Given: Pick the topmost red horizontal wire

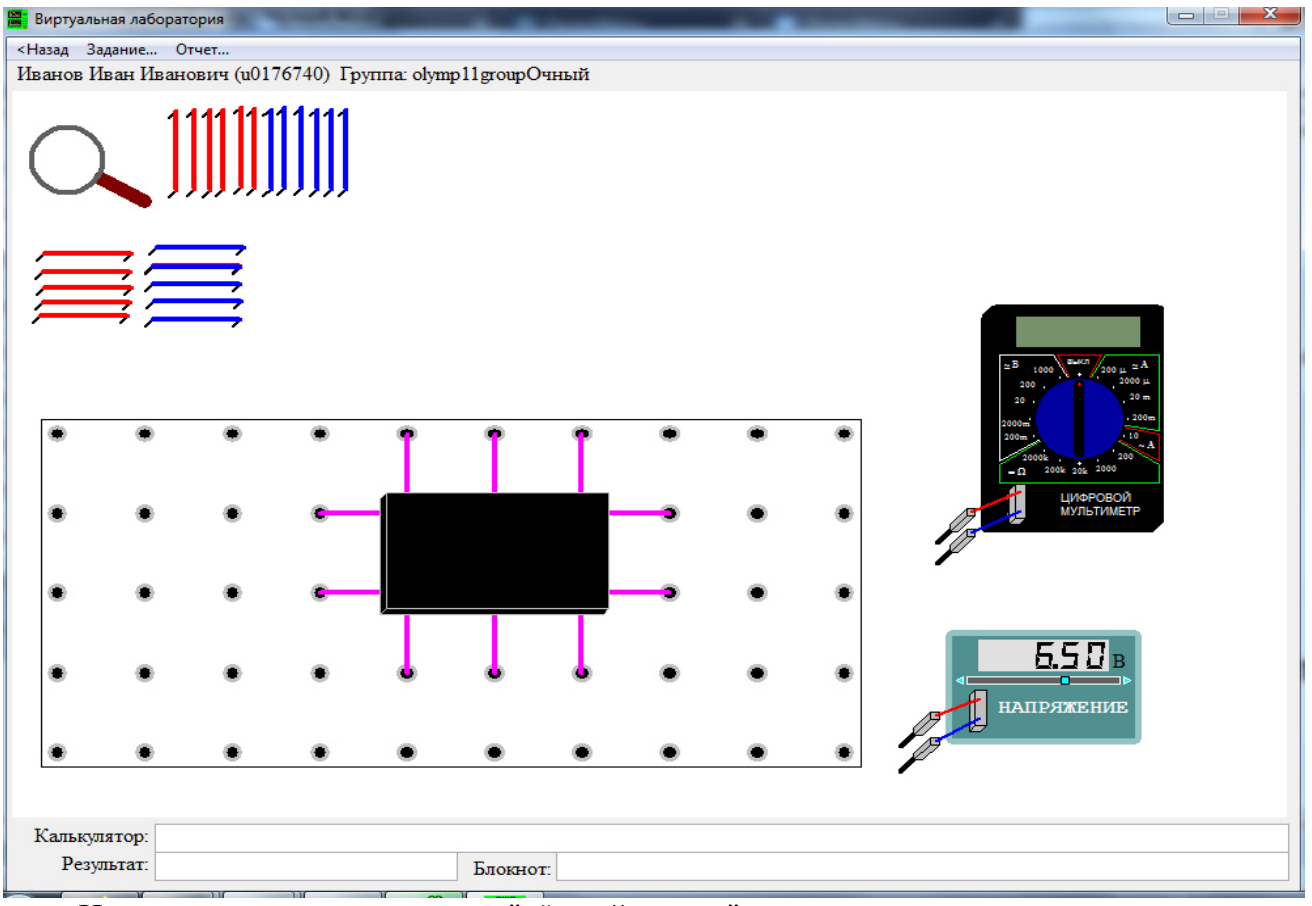Looking at the screenshot, I should (x=84, y=254).
